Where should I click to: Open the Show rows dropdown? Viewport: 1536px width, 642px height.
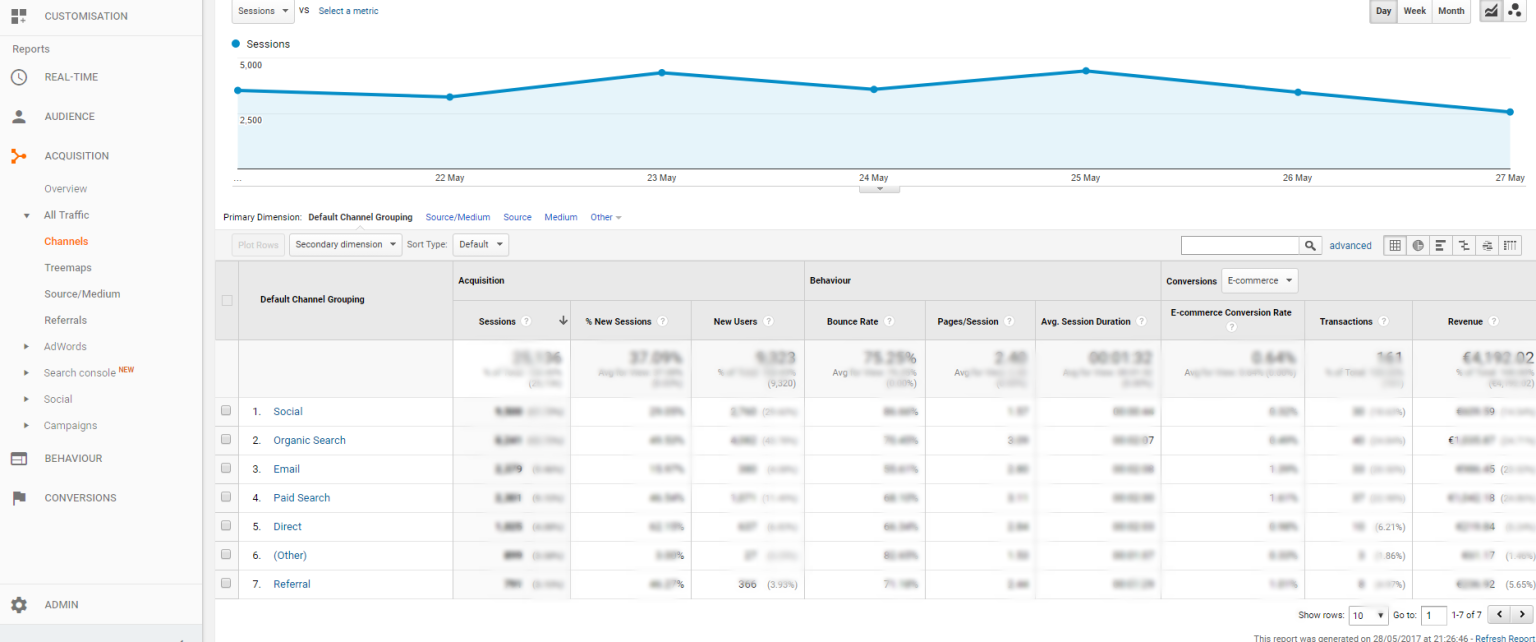click(1369, 616)
